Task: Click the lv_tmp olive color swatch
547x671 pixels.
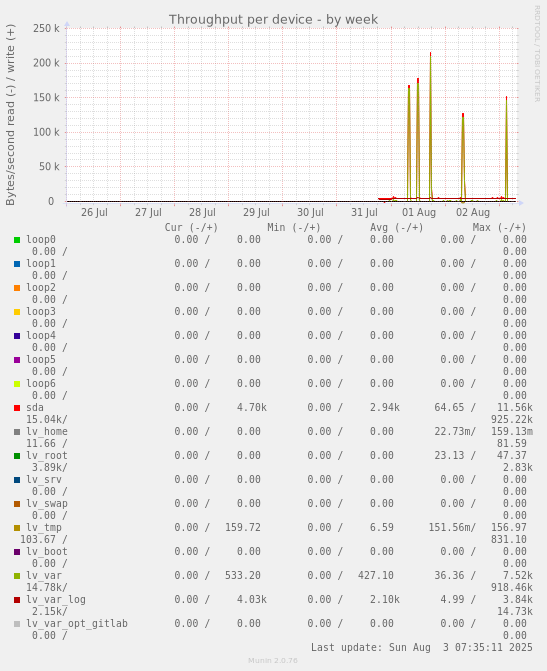Action: click(17, 528)
